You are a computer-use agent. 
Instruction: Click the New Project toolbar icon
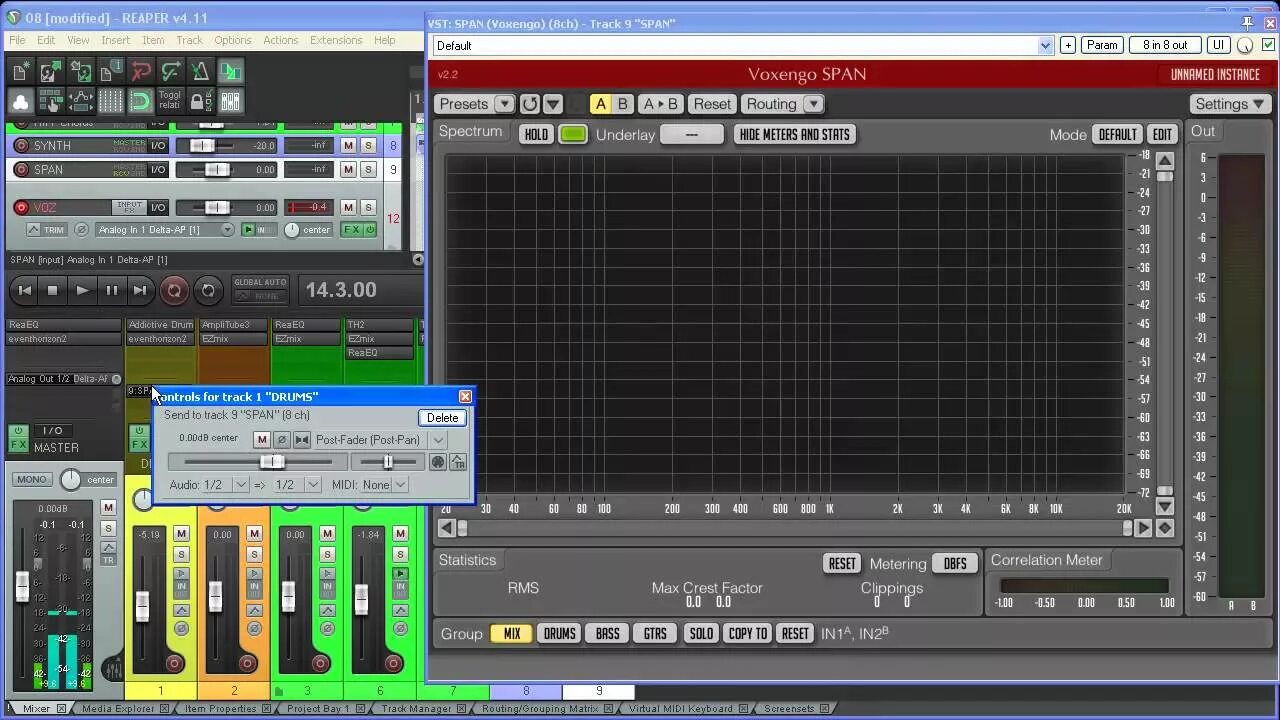tap(20, 71)
